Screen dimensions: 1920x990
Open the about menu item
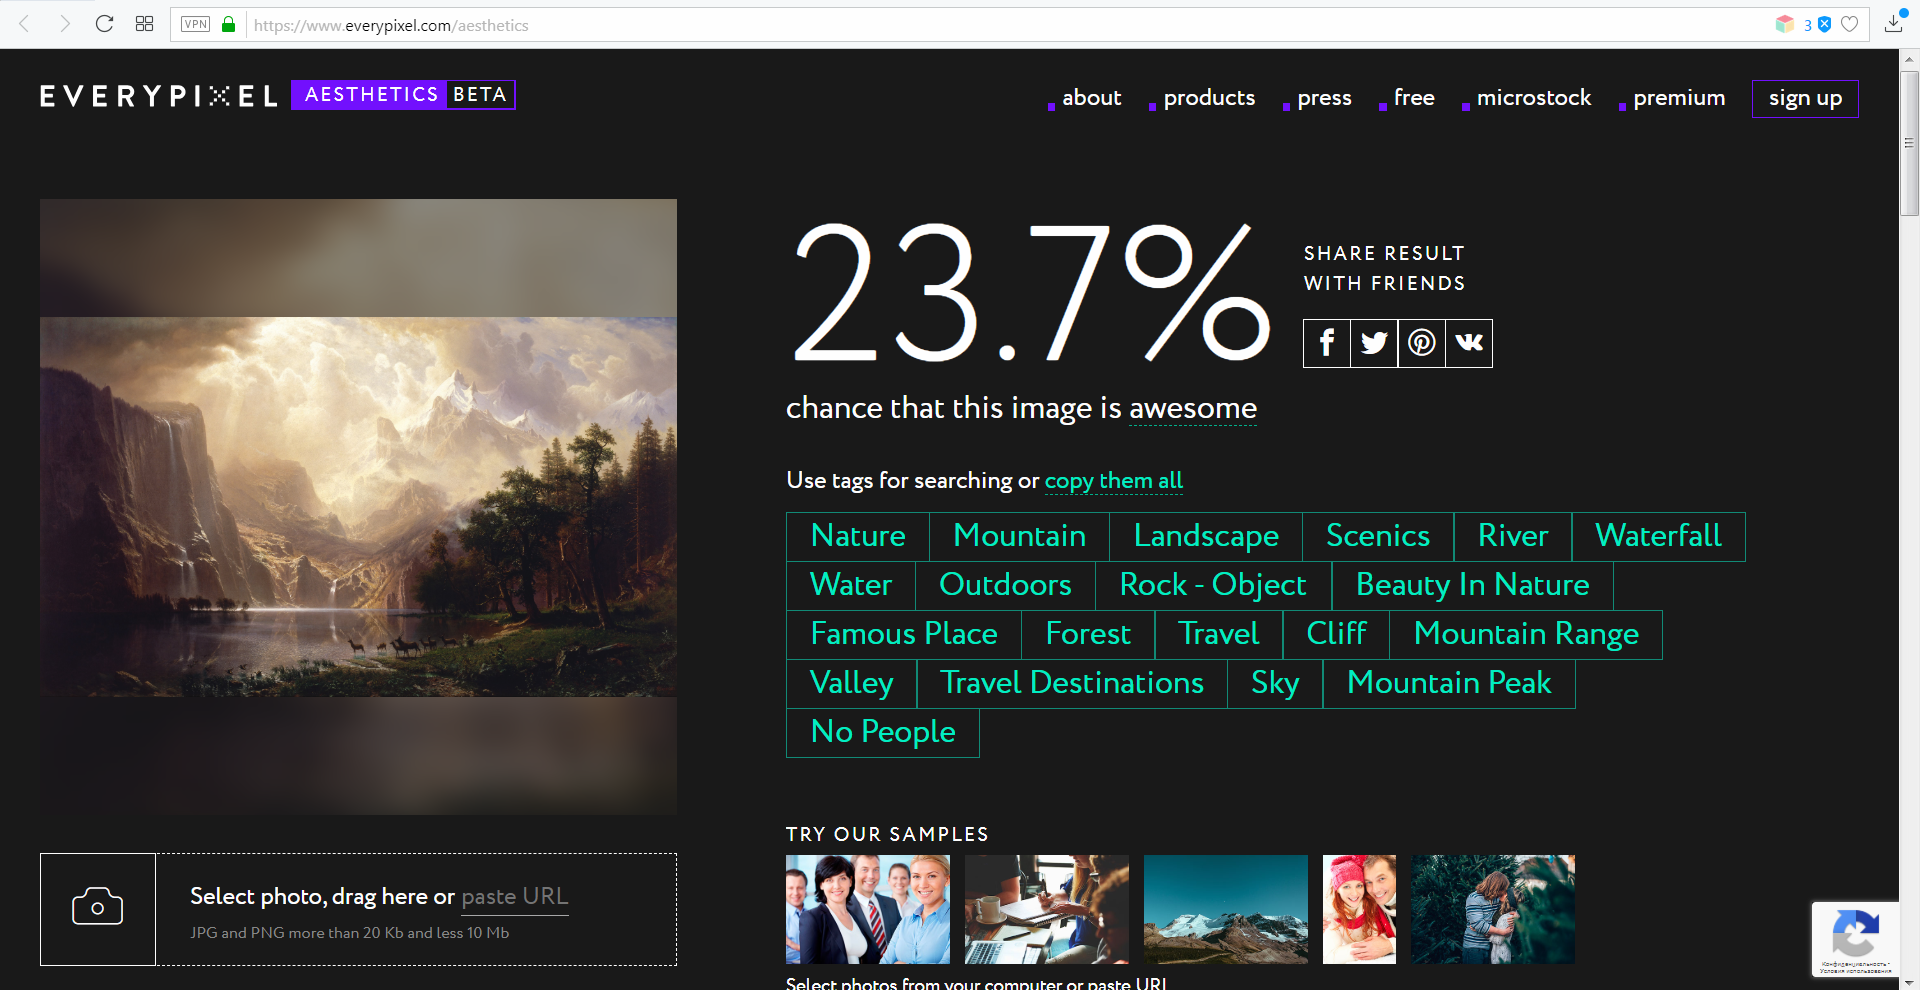tap(1091, 98)
